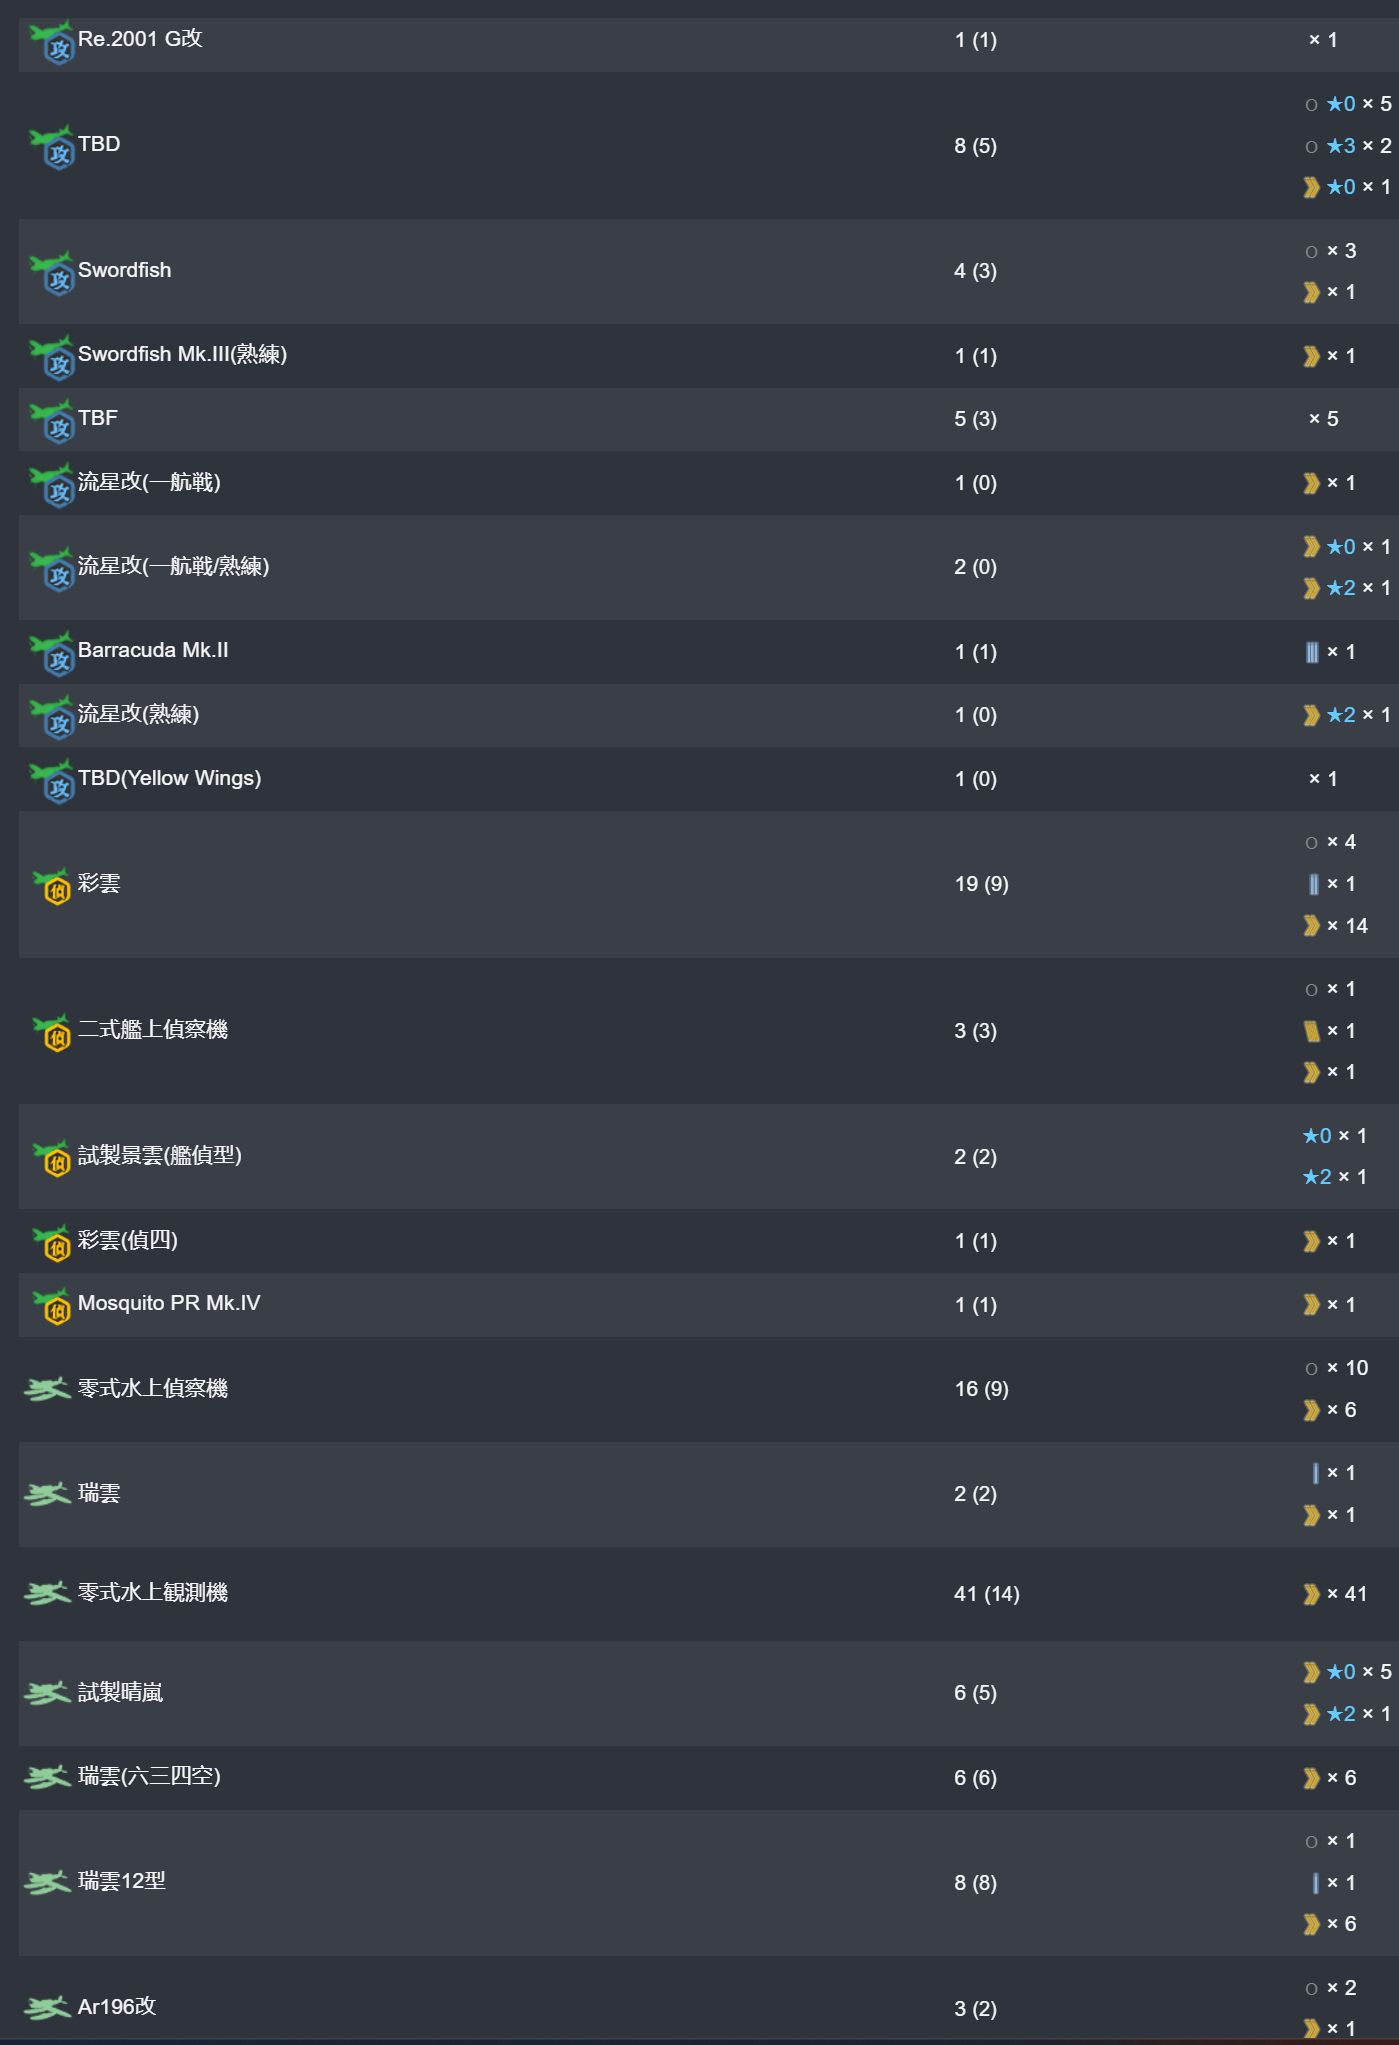Select the 瑞雲(六三四空) row name
1399x2045 pixels.
point(149,1777)
